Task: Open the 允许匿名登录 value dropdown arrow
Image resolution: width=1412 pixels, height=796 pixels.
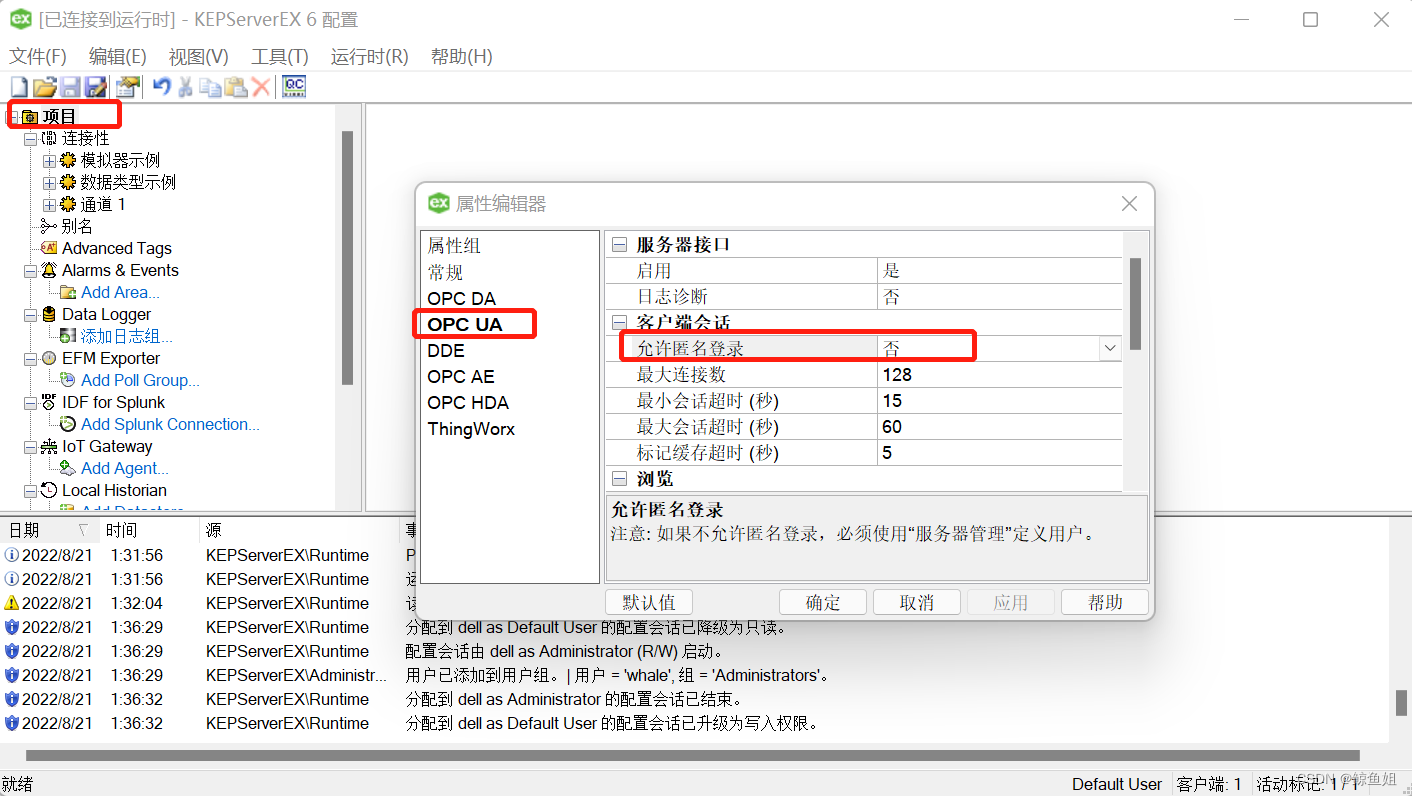Action: pyautogui.click(x=1109, y=348)
